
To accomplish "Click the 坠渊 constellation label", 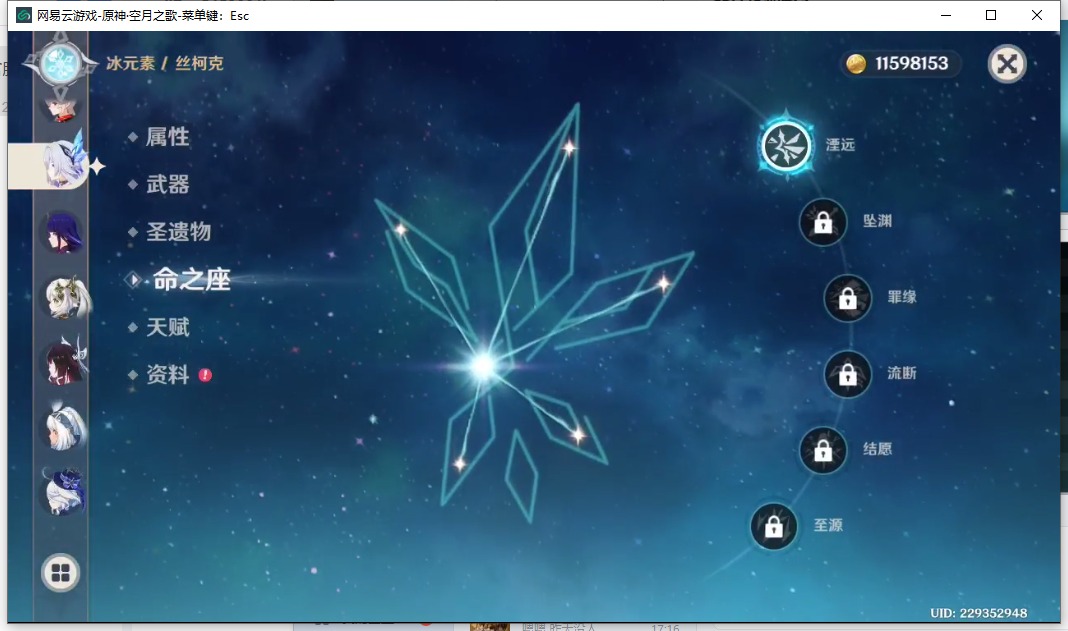I will [x=877, y=221].
